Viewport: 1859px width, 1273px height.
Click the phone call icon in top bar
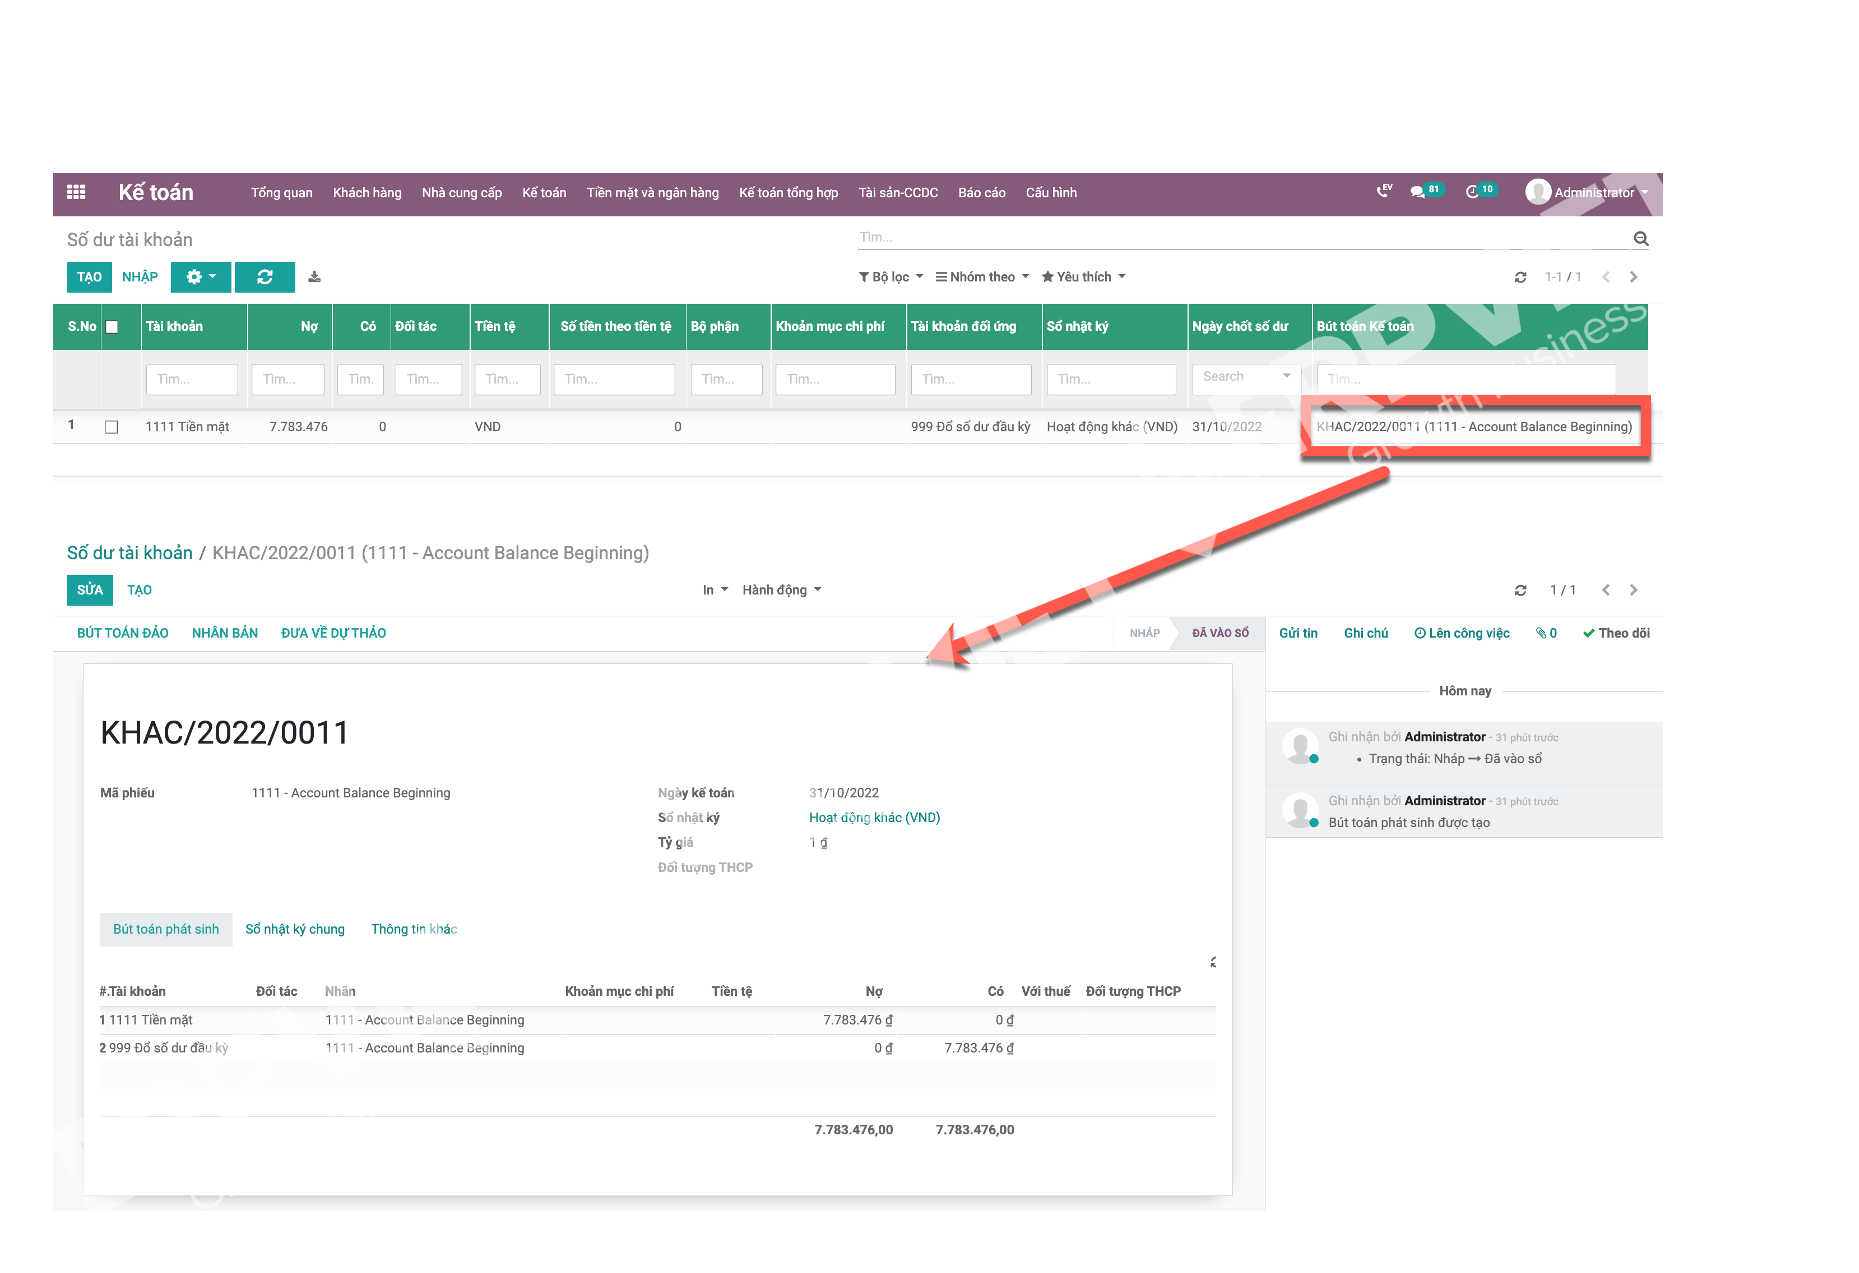tap(1384, 191)
